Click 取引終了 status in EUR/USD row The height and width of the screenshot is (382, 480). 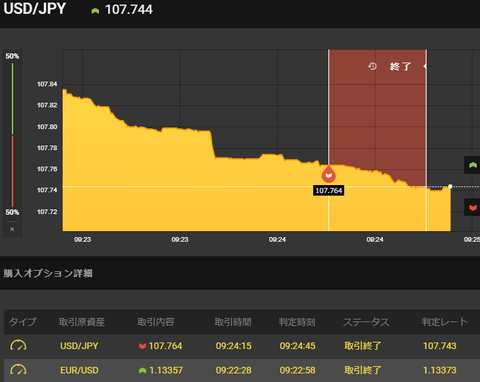coord(362,370)
